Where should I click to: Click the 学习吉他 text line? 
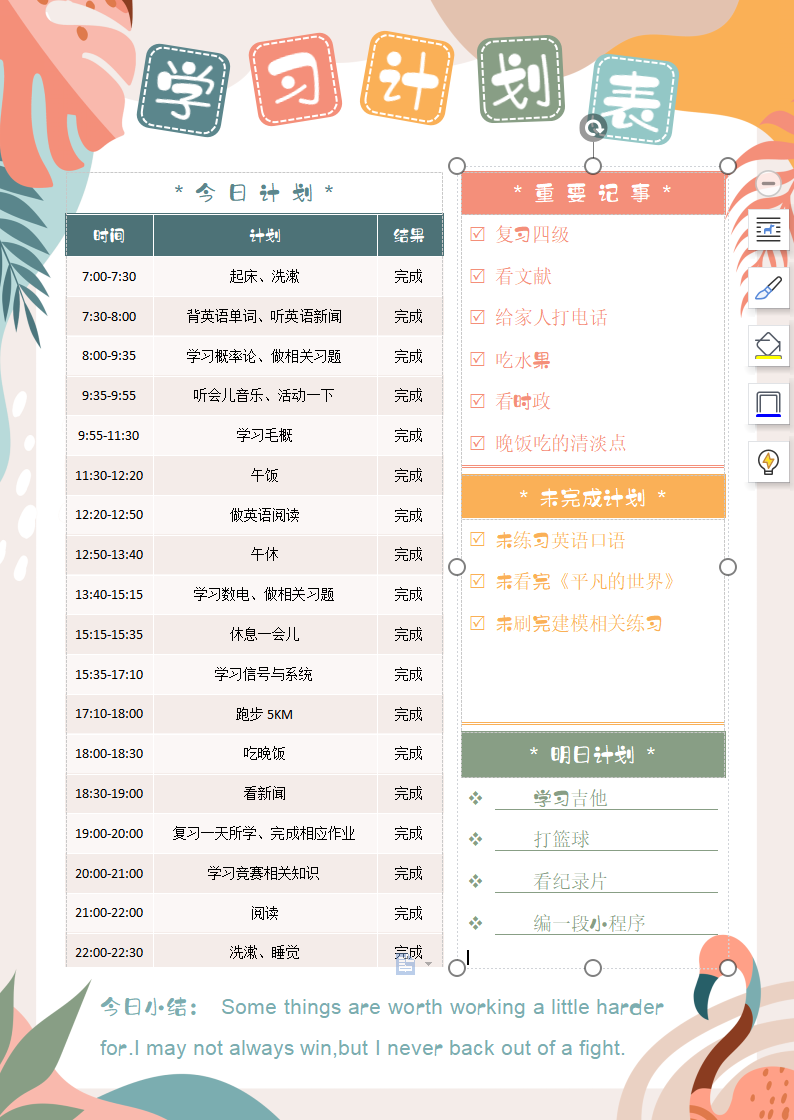click(570, 798)
